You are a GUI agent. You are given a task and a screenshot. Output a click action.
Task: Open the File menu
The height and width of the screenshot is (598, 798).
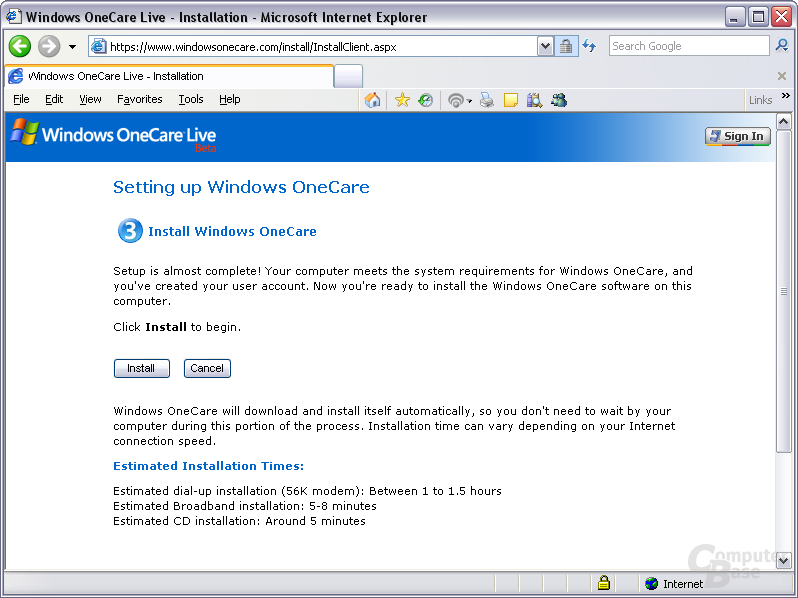(x=21, y=99)
